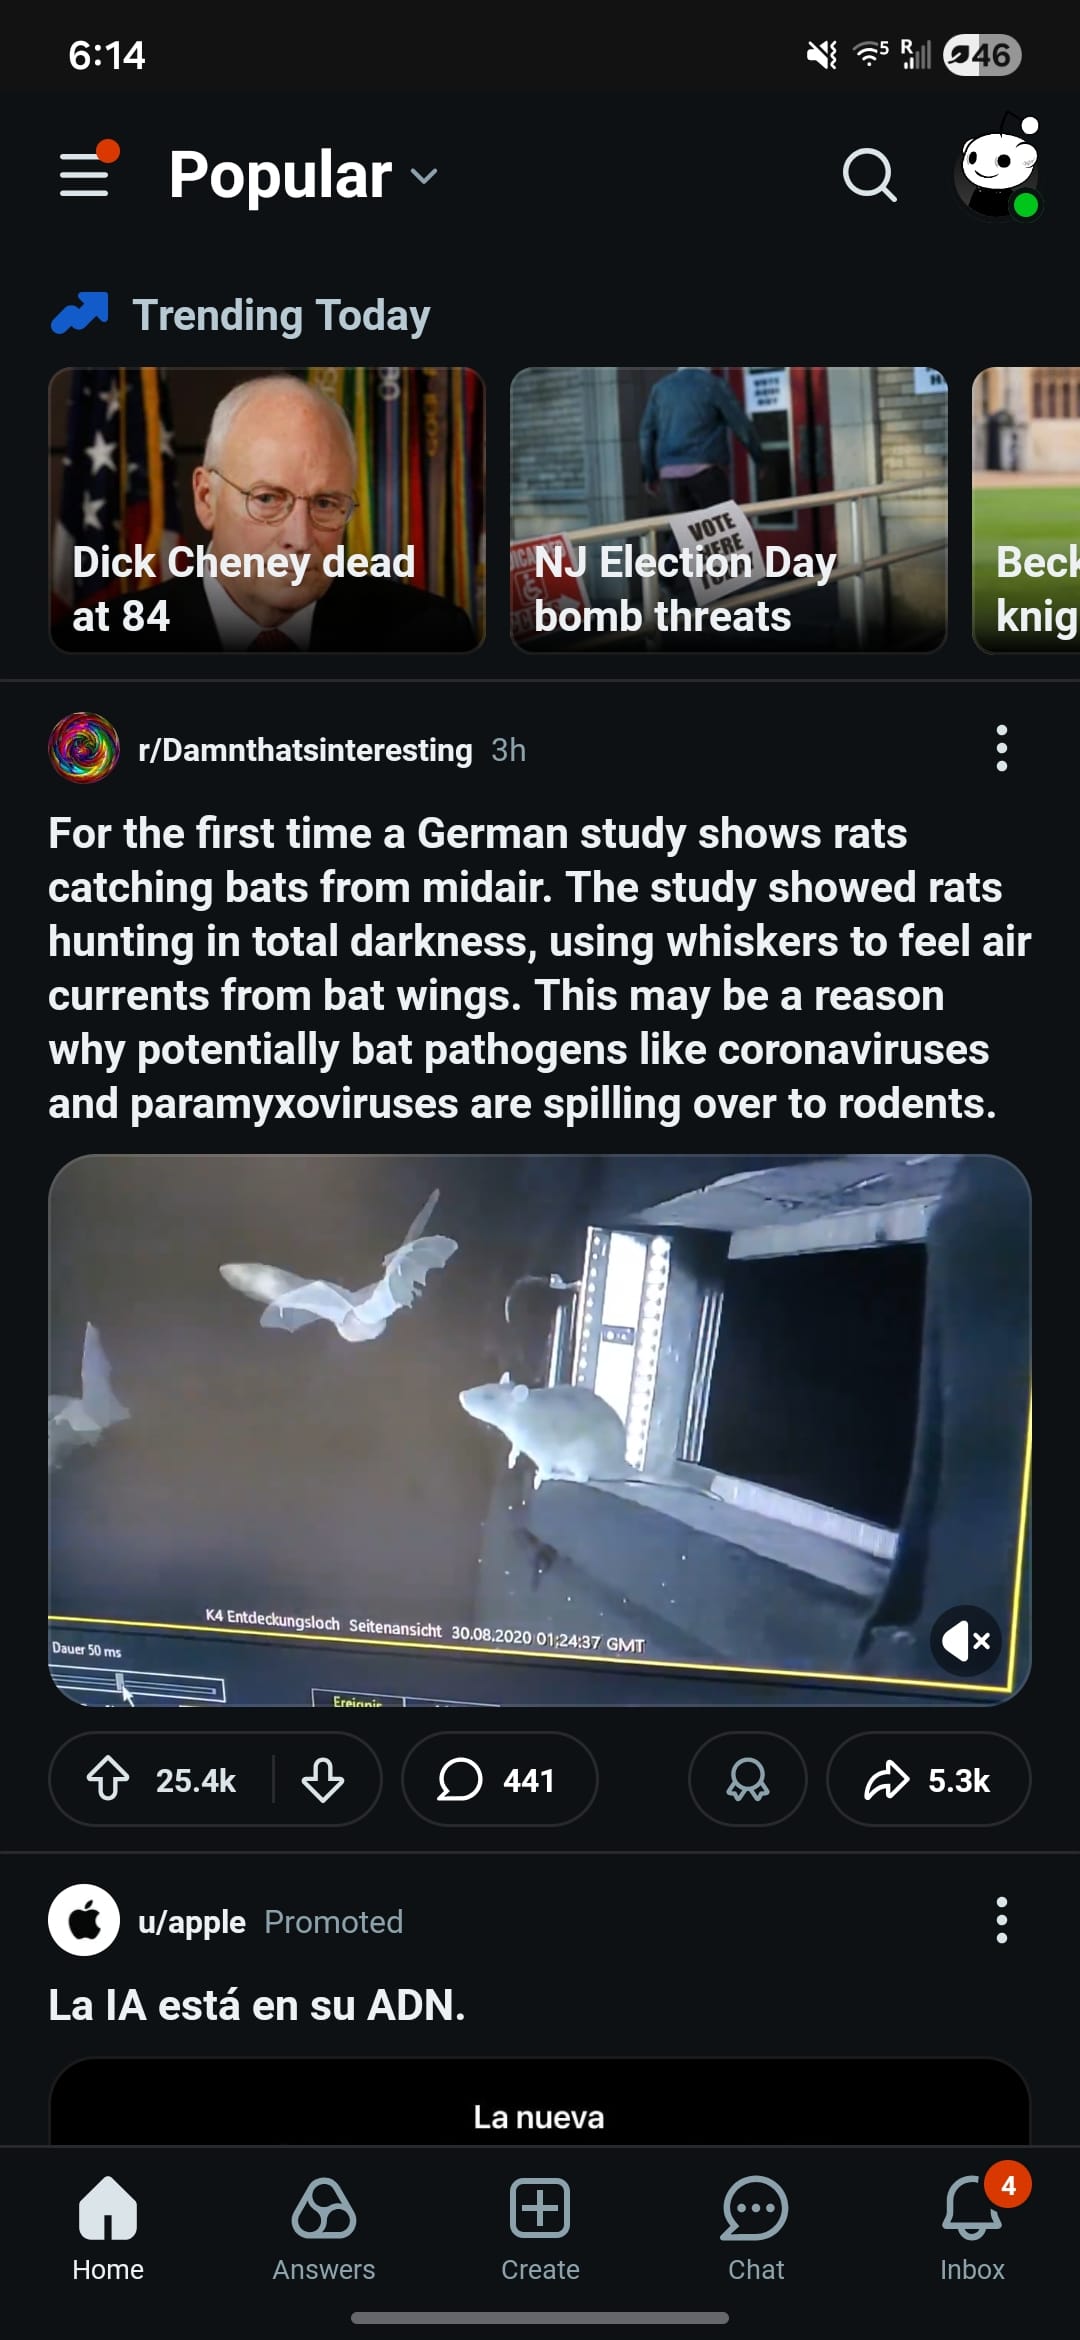This screenshot has height=2340, width=1080.
Task: Share the post with 5.3k shares
Action: [x=928, y=1780]
